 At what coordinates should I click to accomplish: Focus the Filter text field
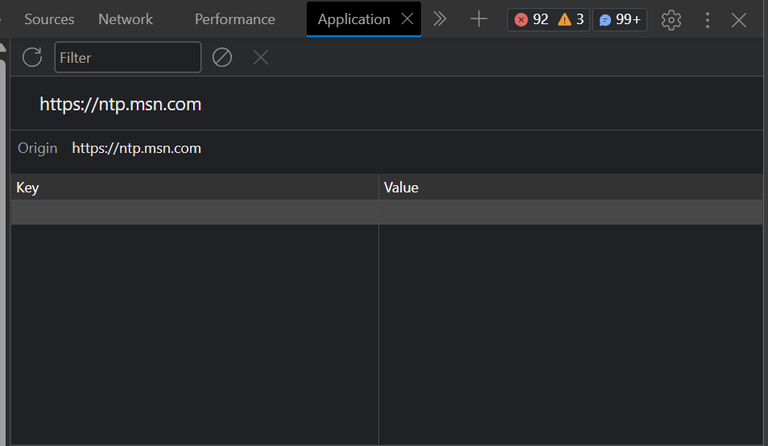(128, 57)
